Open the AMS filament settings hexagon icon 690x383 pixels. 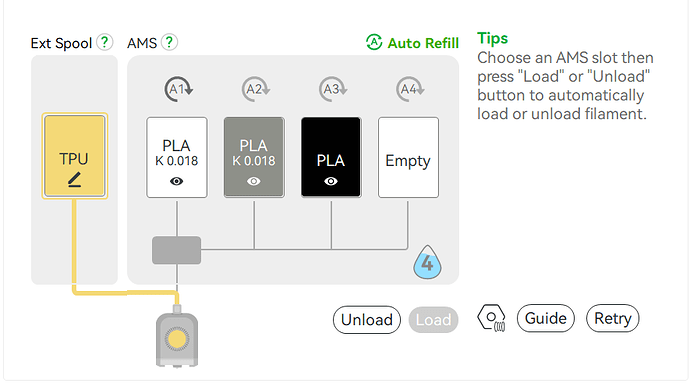492,317
